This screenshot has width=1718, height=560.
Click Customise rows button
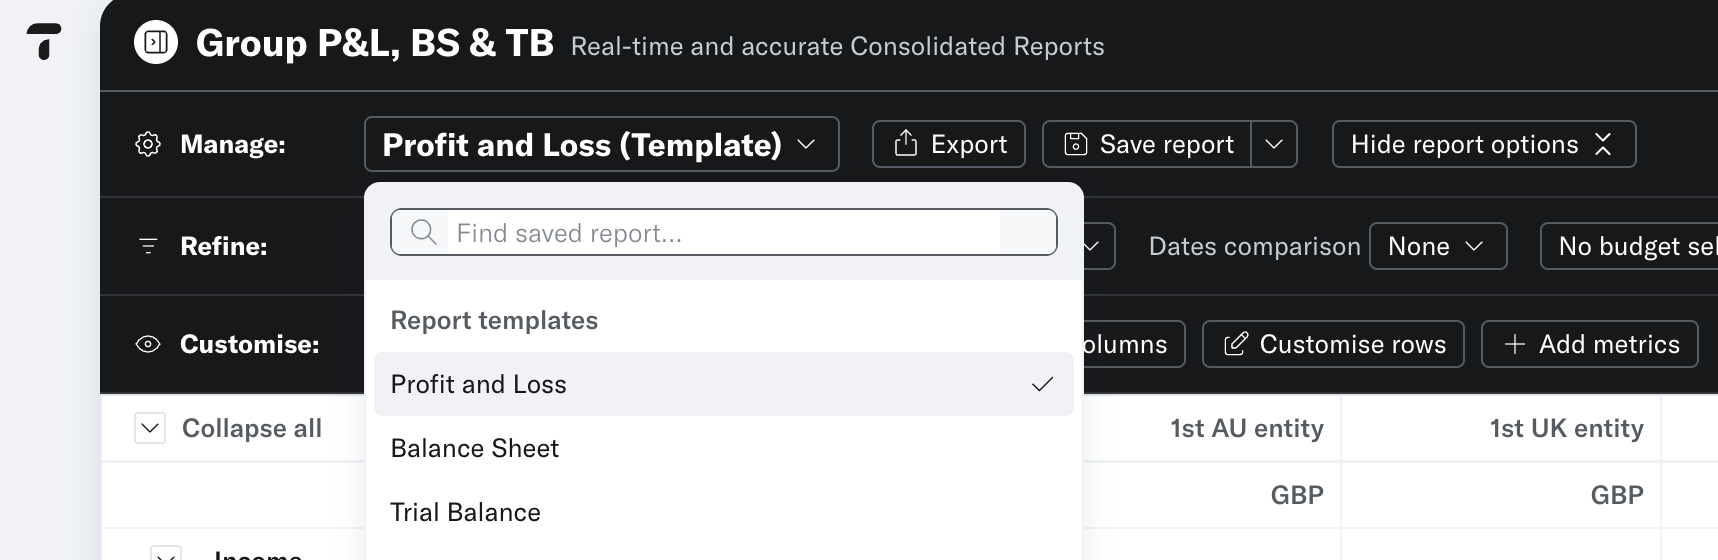[1333, 345]
